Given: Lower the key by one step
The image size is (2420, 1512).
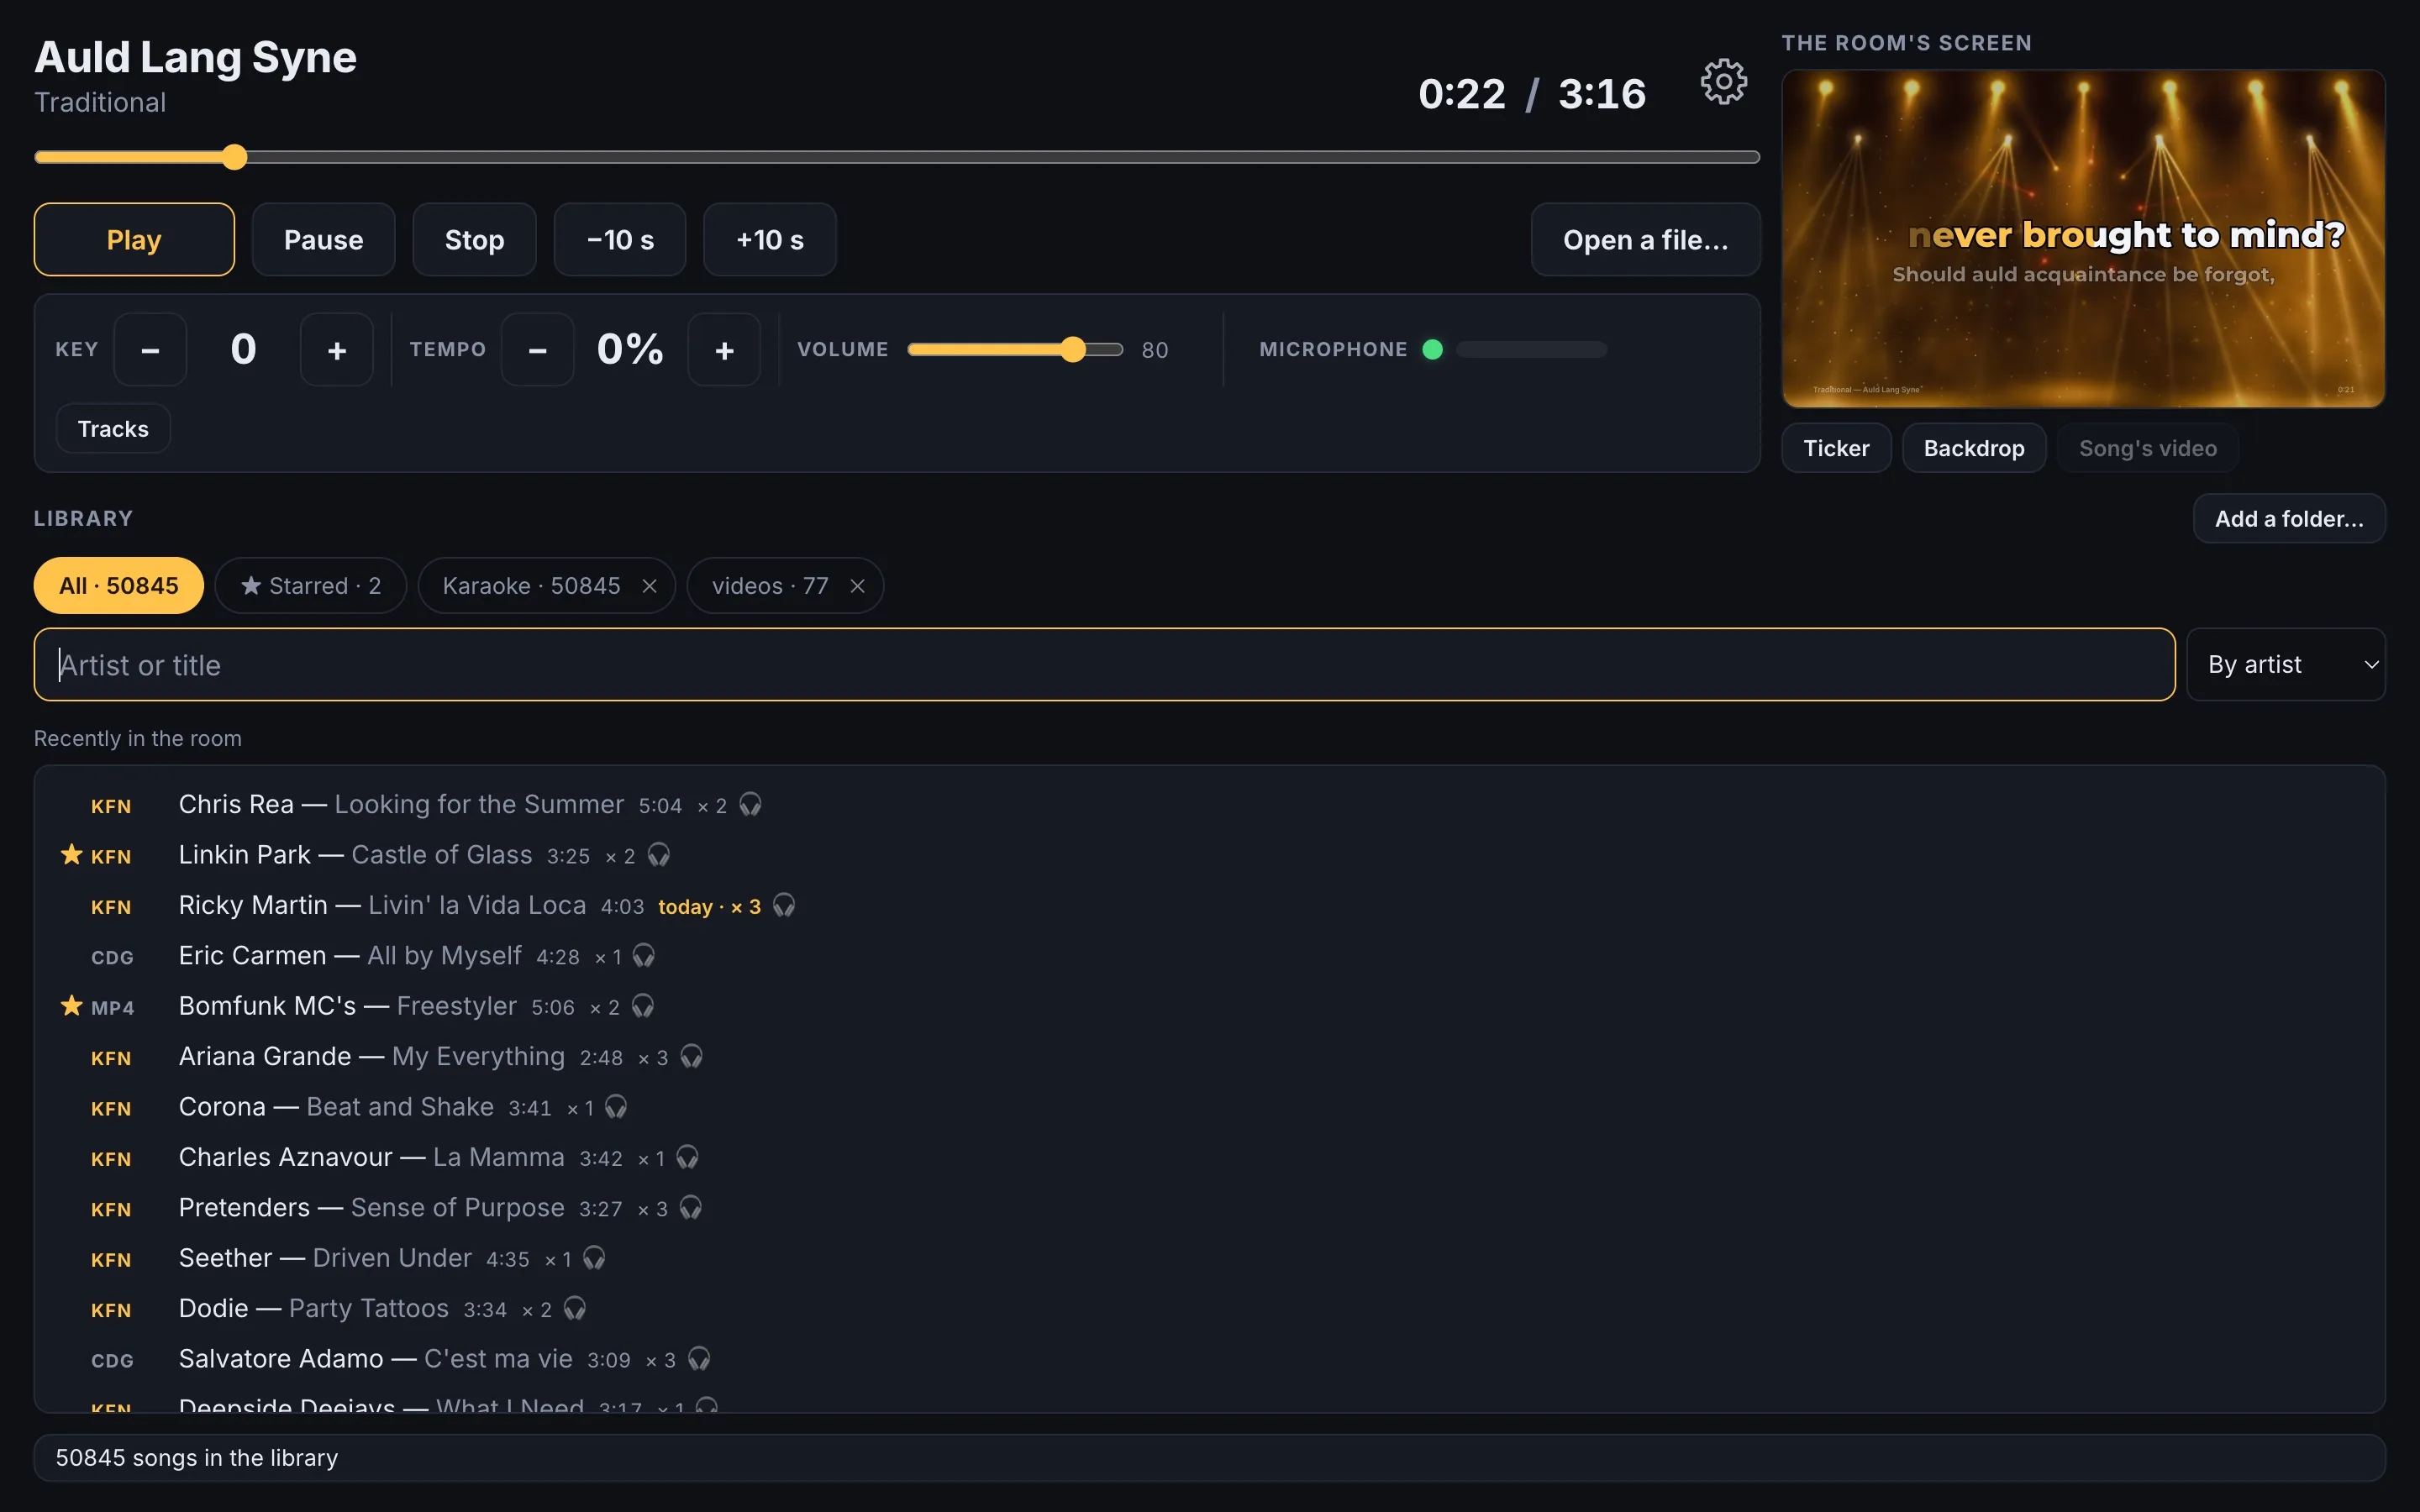Looking at the screenshot, I should click(150, 350).
